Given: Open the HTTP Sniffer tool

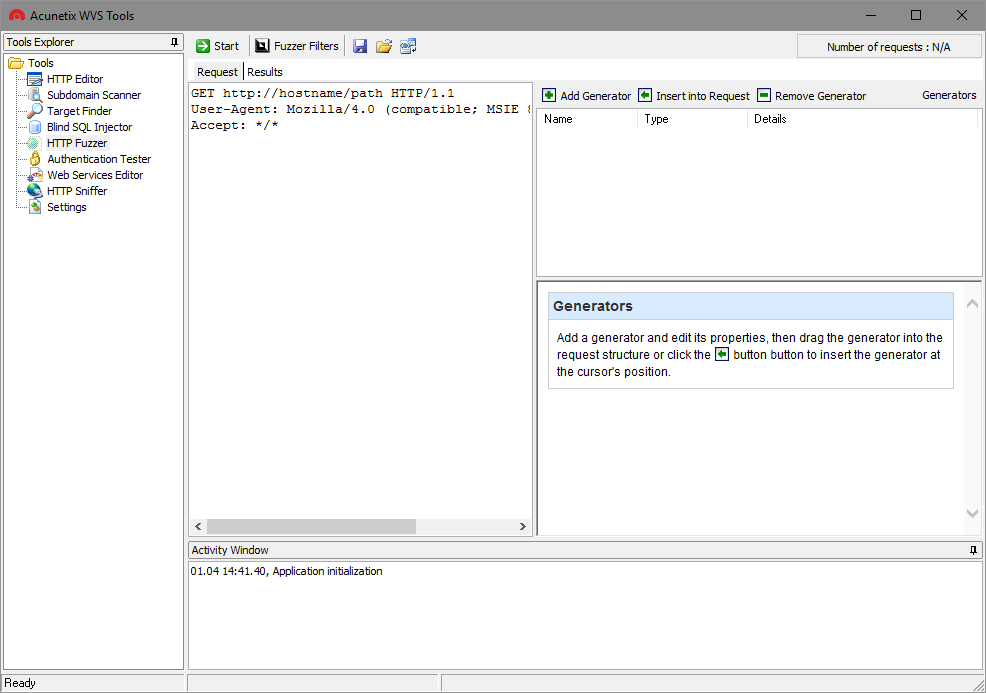Looking at the screenshot, I should 77,191.
